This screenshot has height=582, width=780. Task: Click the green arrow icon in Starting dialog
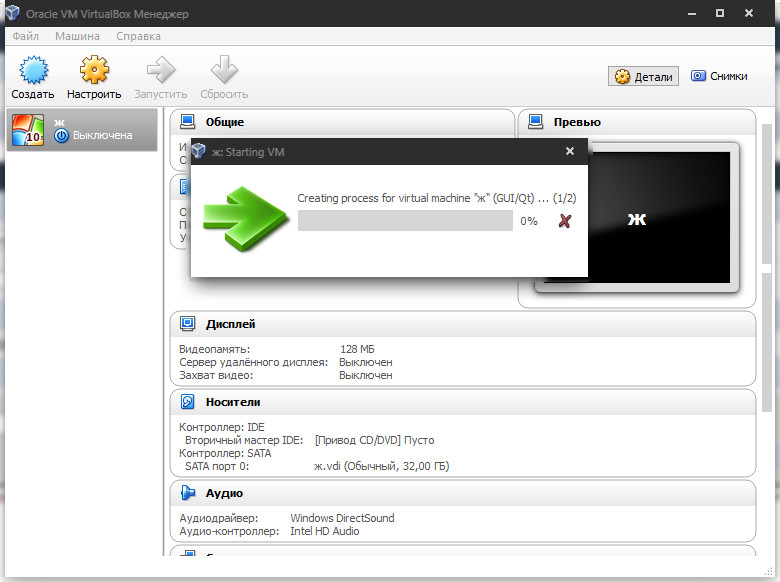[x=245, y=218]
